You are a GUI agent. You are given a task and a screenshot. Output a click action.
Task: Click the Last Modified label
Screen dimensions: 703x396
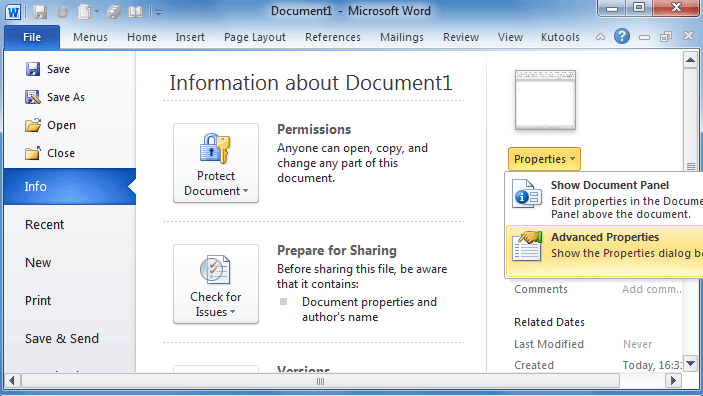point(549,344)
